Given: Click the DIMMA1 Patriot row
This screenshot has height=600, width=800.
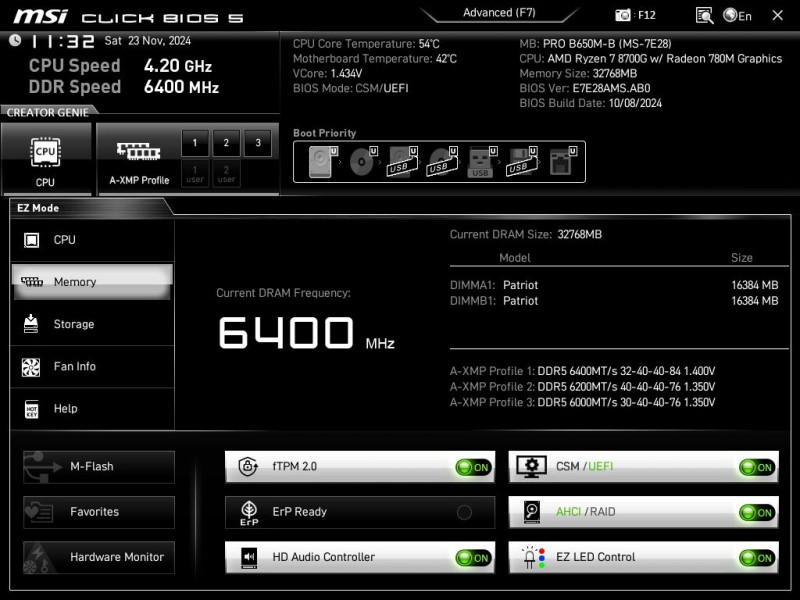Looking at the screenshot, I should [x=614, y=285].
